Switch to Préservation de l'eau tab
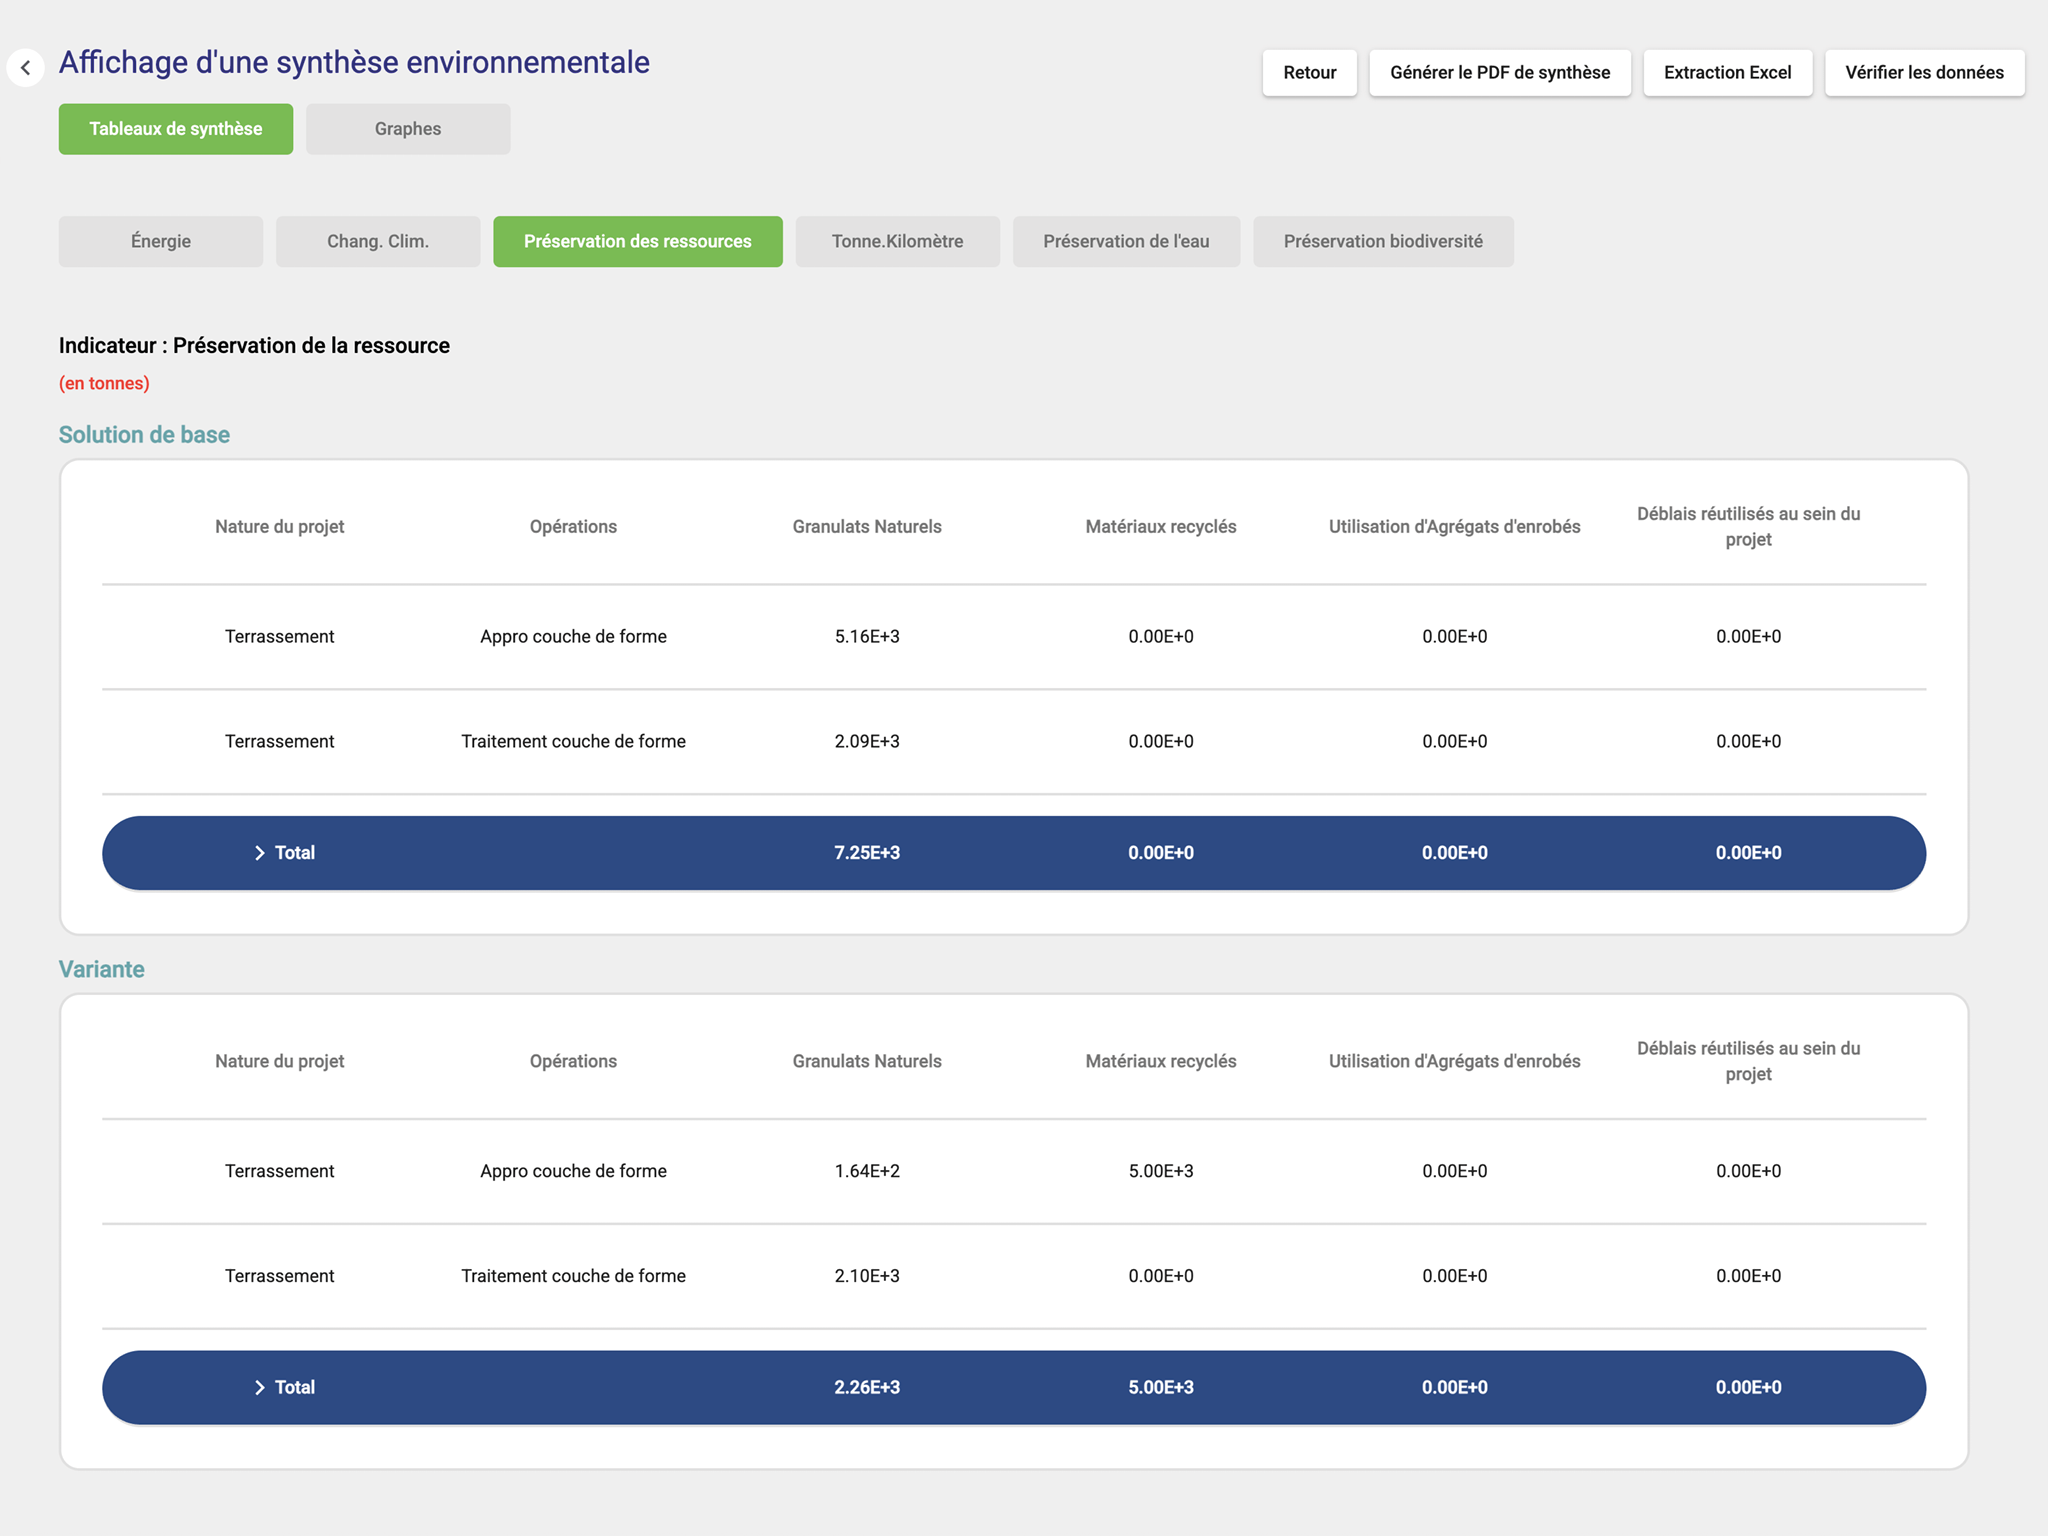This screenshot has width=2048, height=1536. pos(1126,241)
